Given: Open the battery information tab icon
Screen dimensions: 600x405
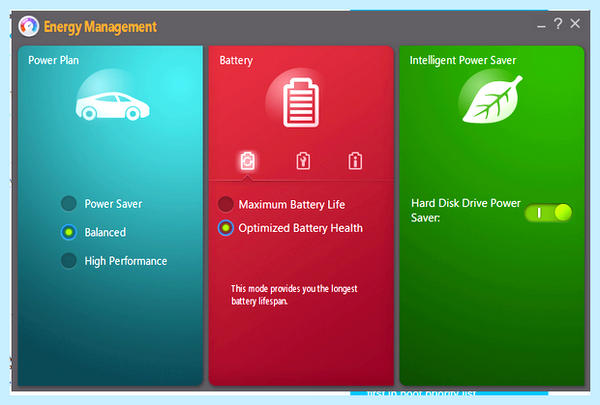Looking at the screenshot, I should point(355,161).
